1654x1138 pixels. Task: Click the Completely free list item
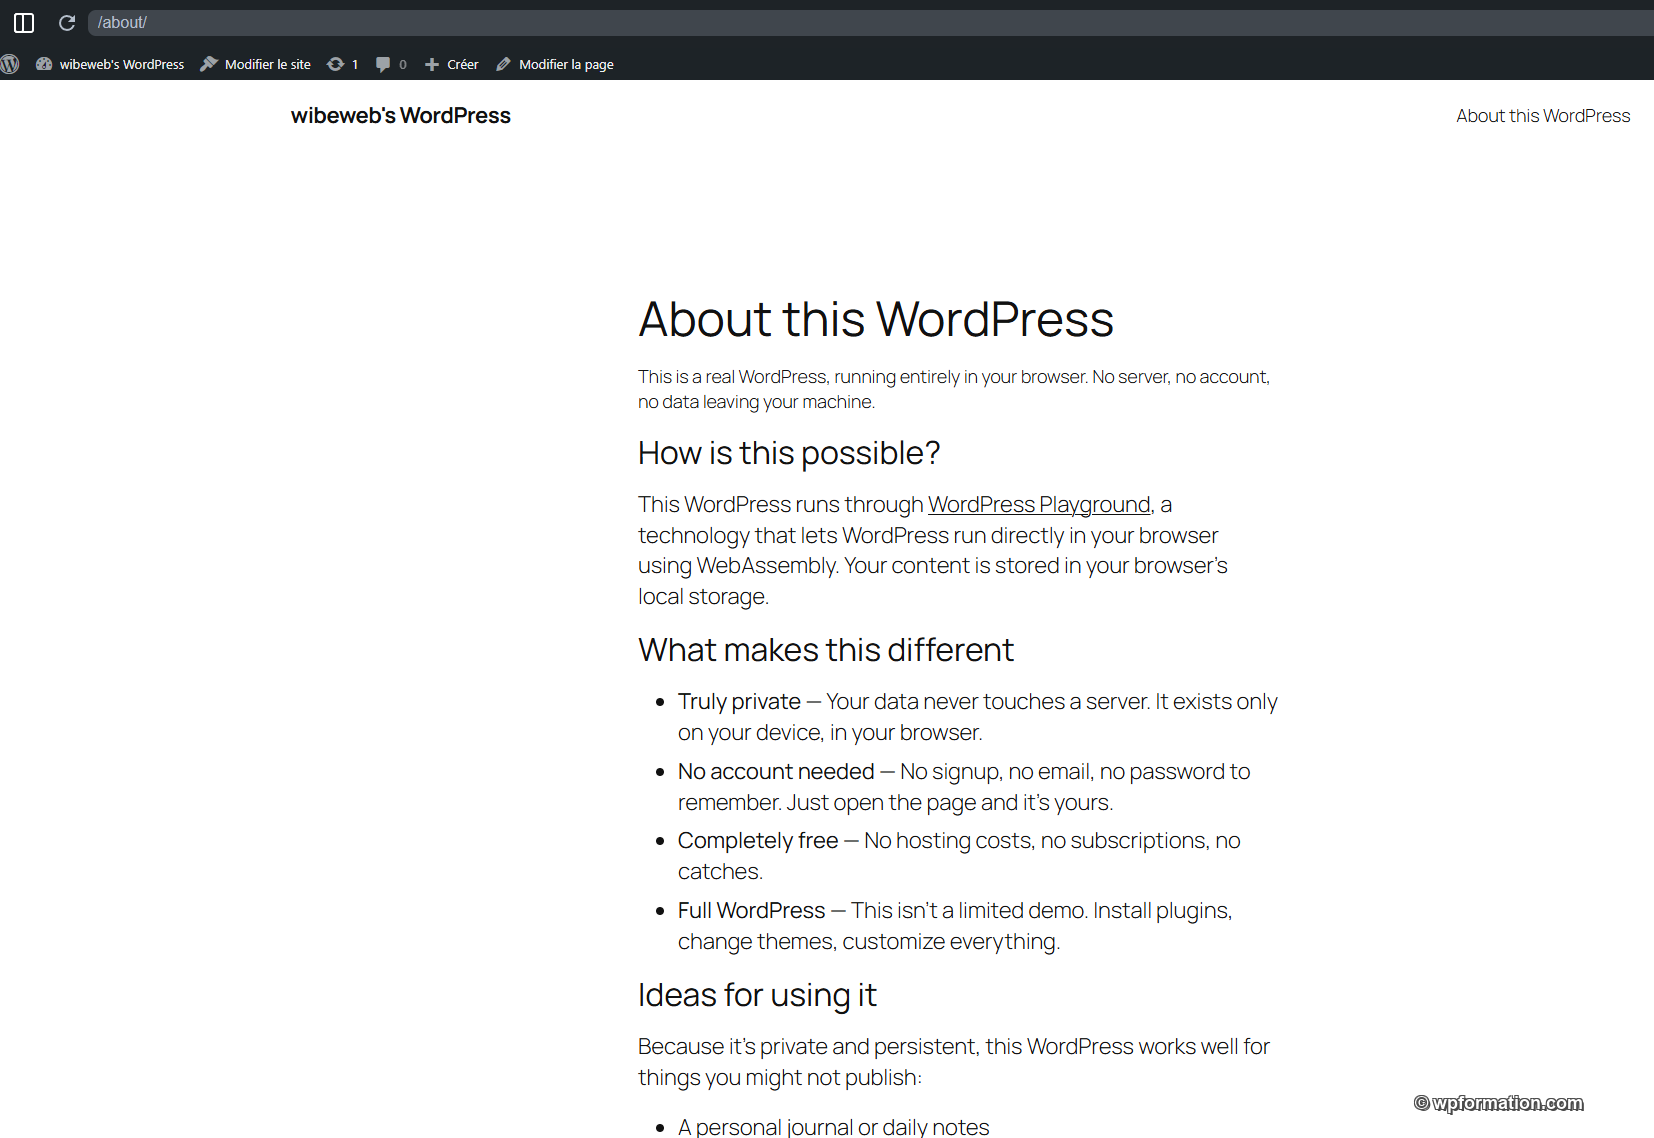pyautogui.click(x=959, y=856)
